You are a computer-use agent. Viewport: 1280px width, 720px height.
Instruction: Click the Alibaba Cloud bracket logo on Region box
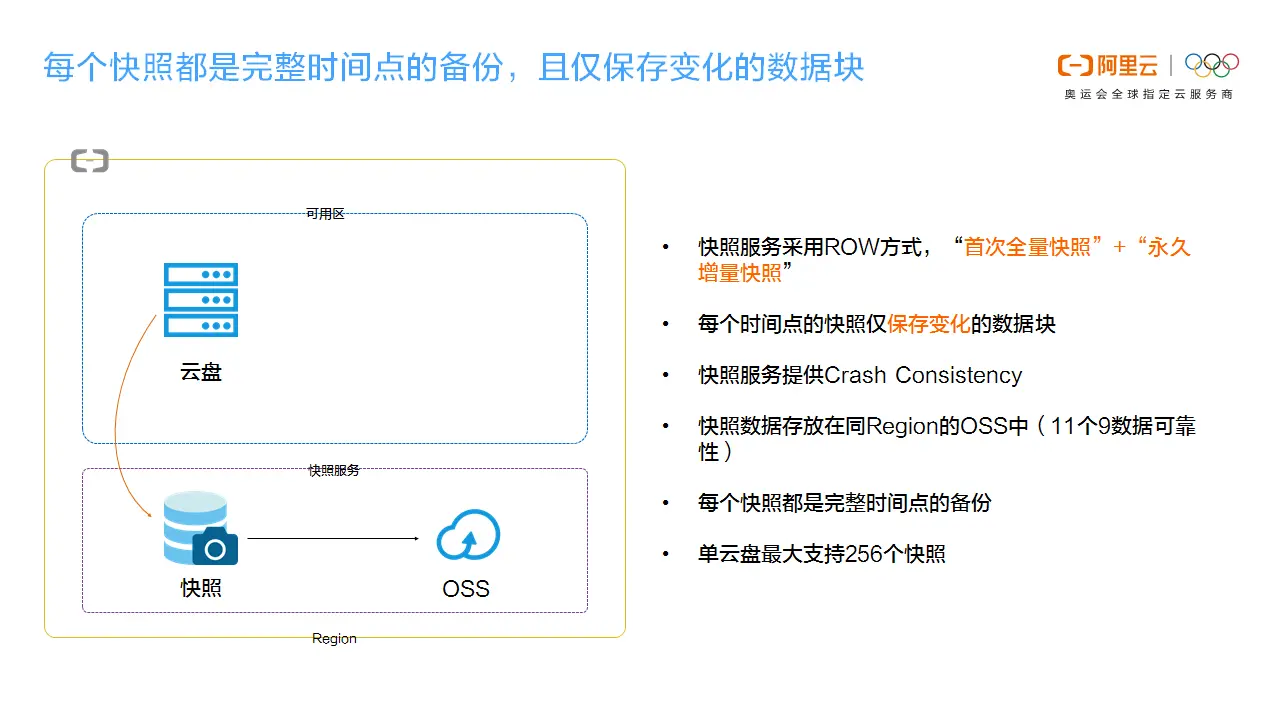[x=90, y=160]
